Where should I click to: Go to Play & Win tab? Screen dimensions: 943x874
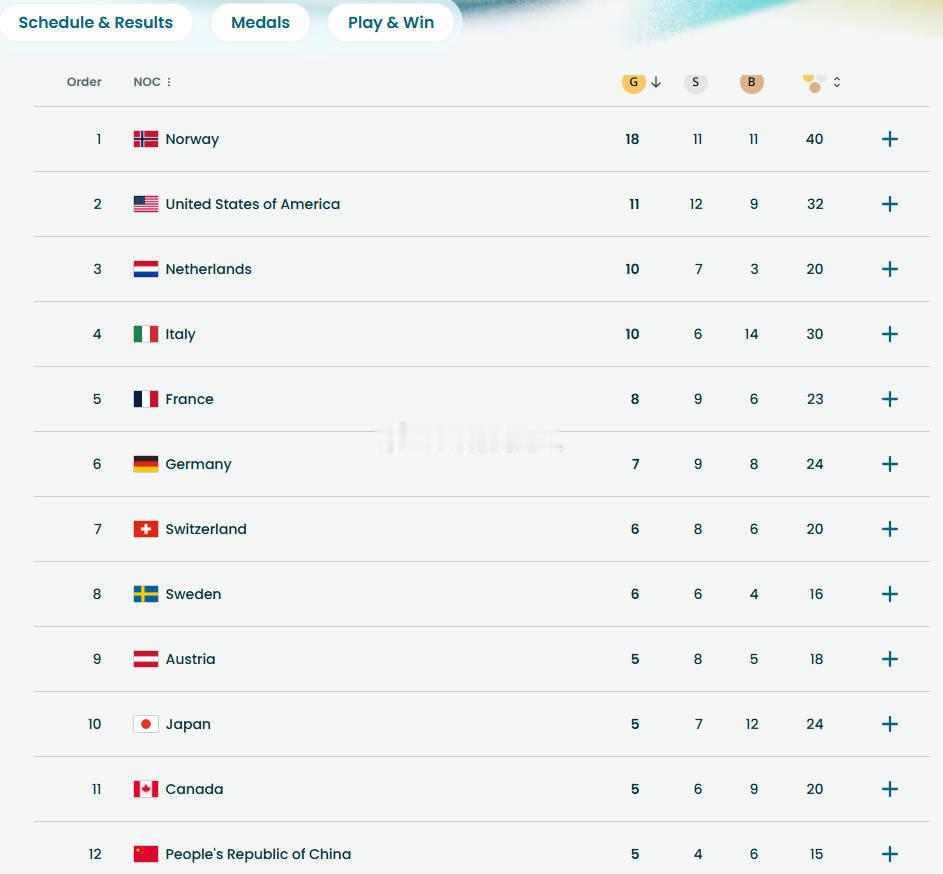391,22
